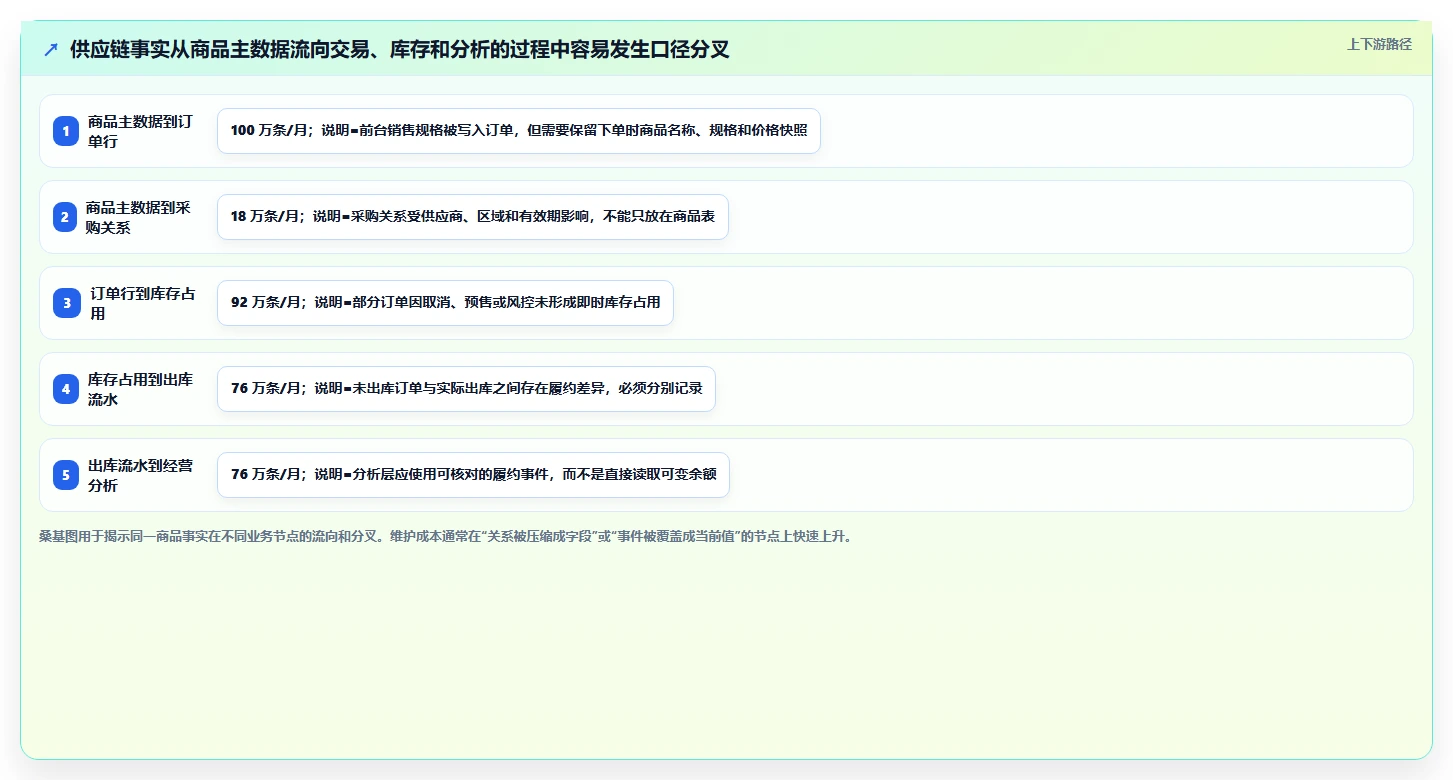Select the 出库流水到经营分析 label
The image size is (1453, 780).
click(140, 475)
